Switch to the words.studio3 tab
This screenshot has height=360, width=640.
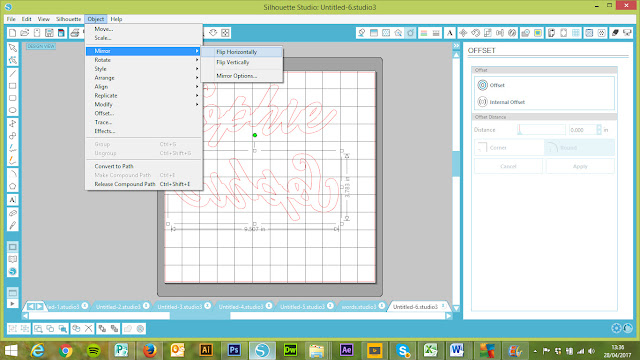(x=359, y=307)
